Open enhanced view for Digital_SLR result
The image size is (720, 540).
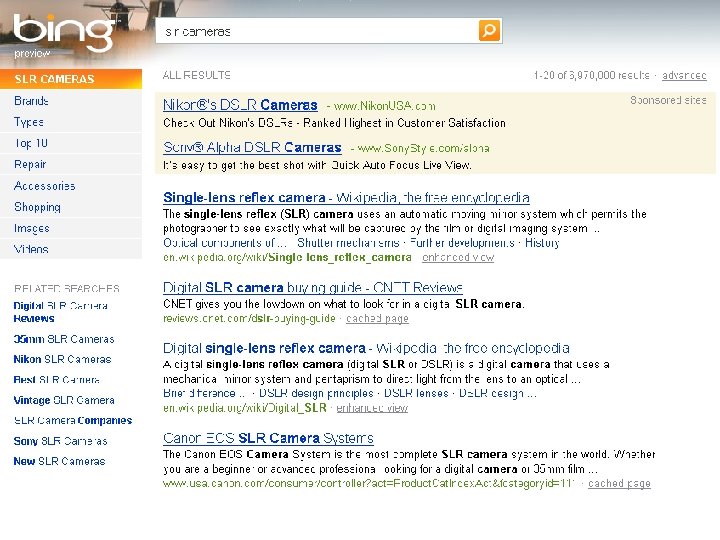(x=372, y=408)
